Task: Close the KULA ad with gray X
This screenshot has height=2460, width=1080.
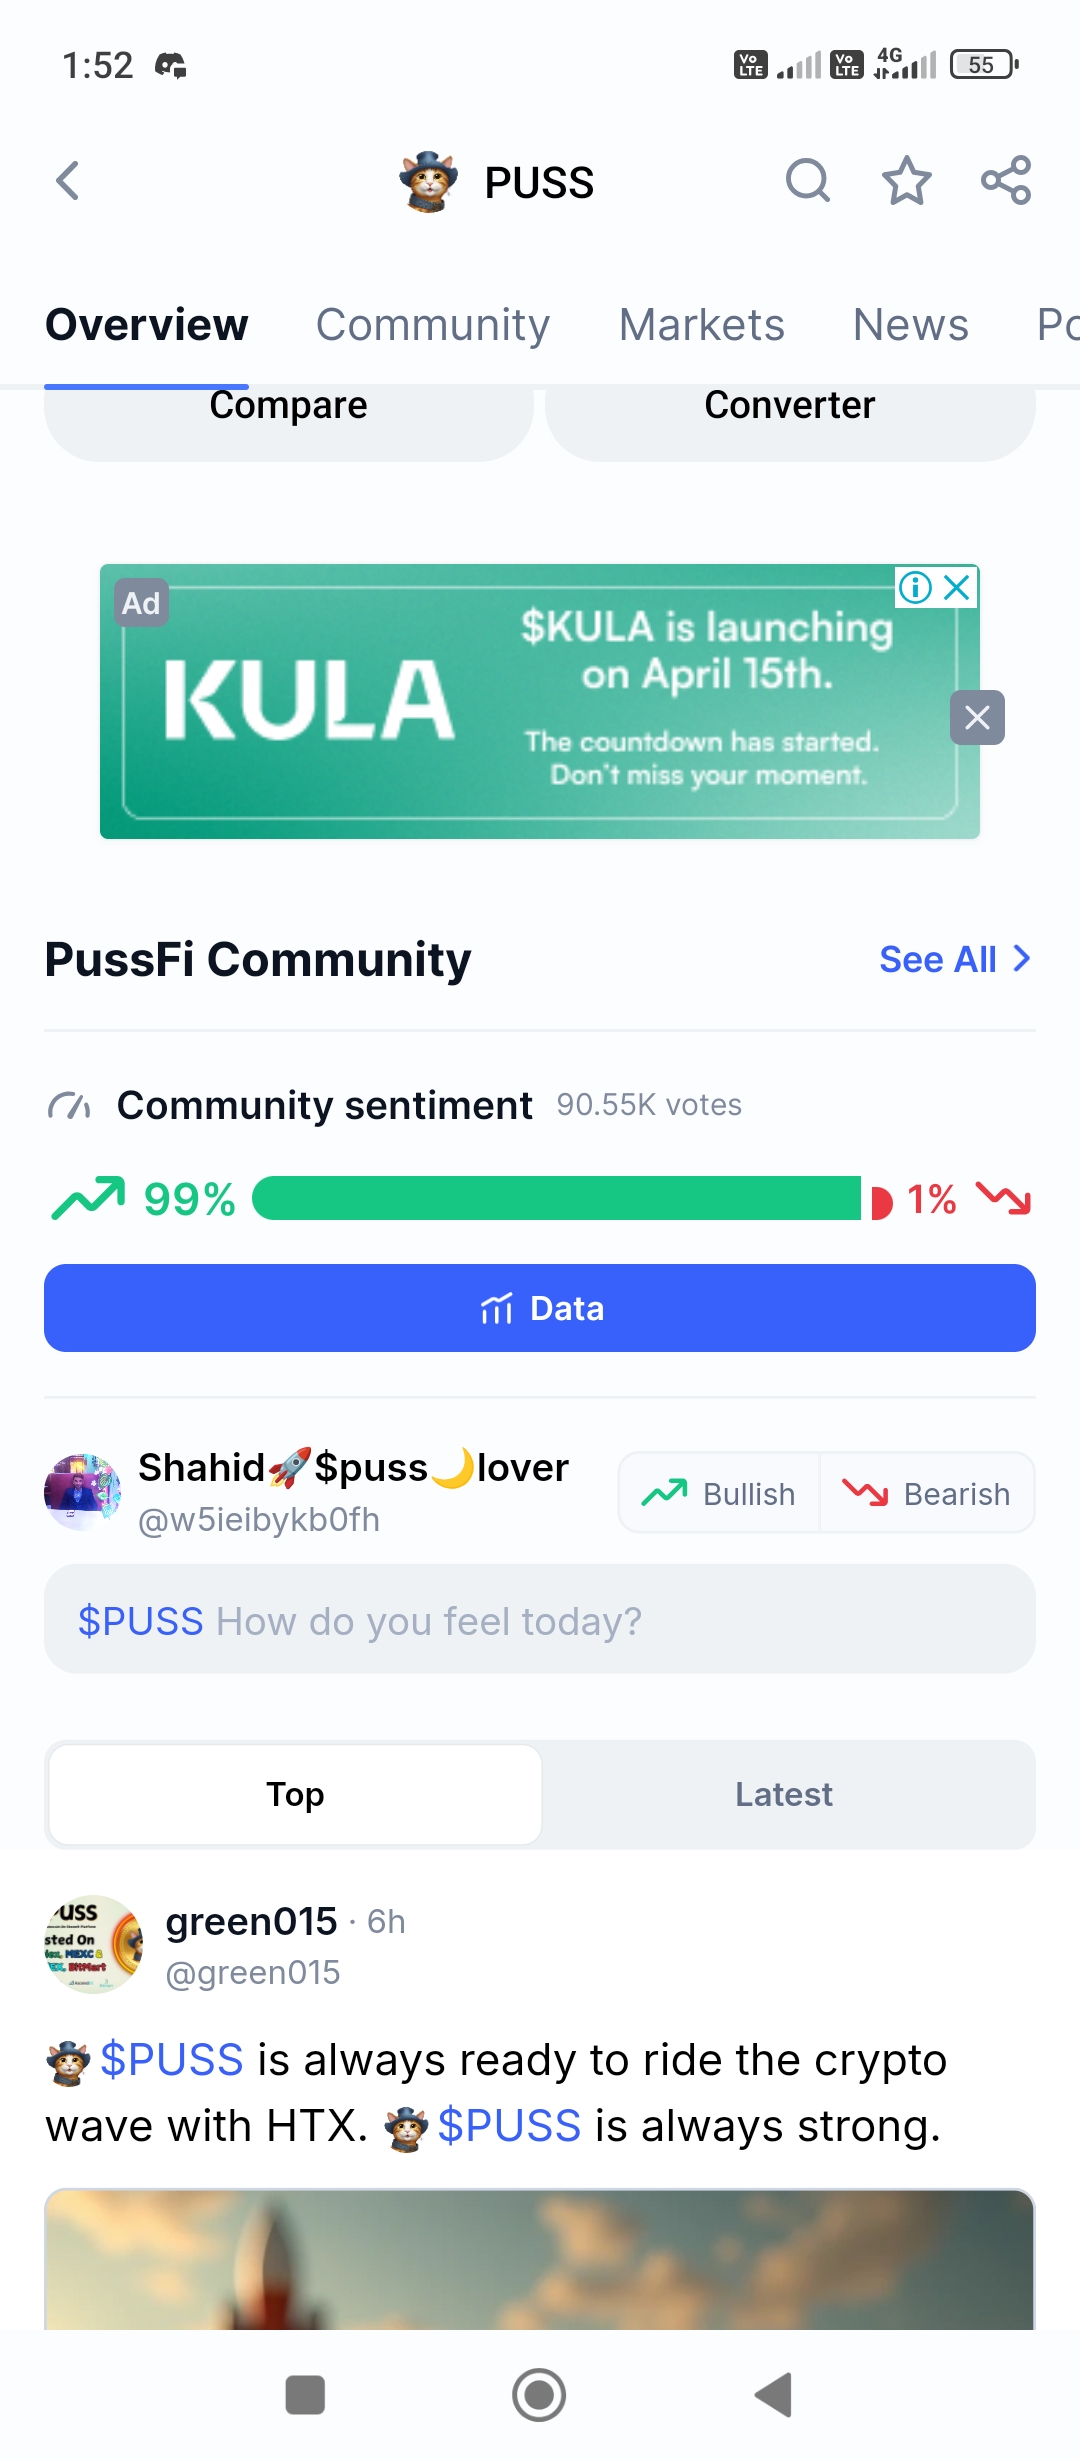Action: pyautogui.click(x=977, y=717)
